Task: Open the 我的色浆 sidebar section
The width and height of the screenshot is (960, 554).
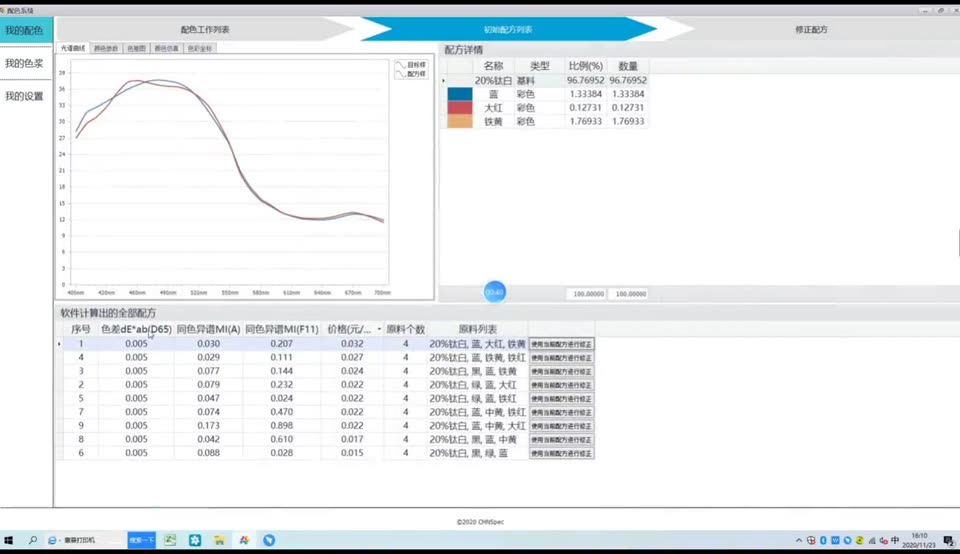Action: tap(24, 63)
